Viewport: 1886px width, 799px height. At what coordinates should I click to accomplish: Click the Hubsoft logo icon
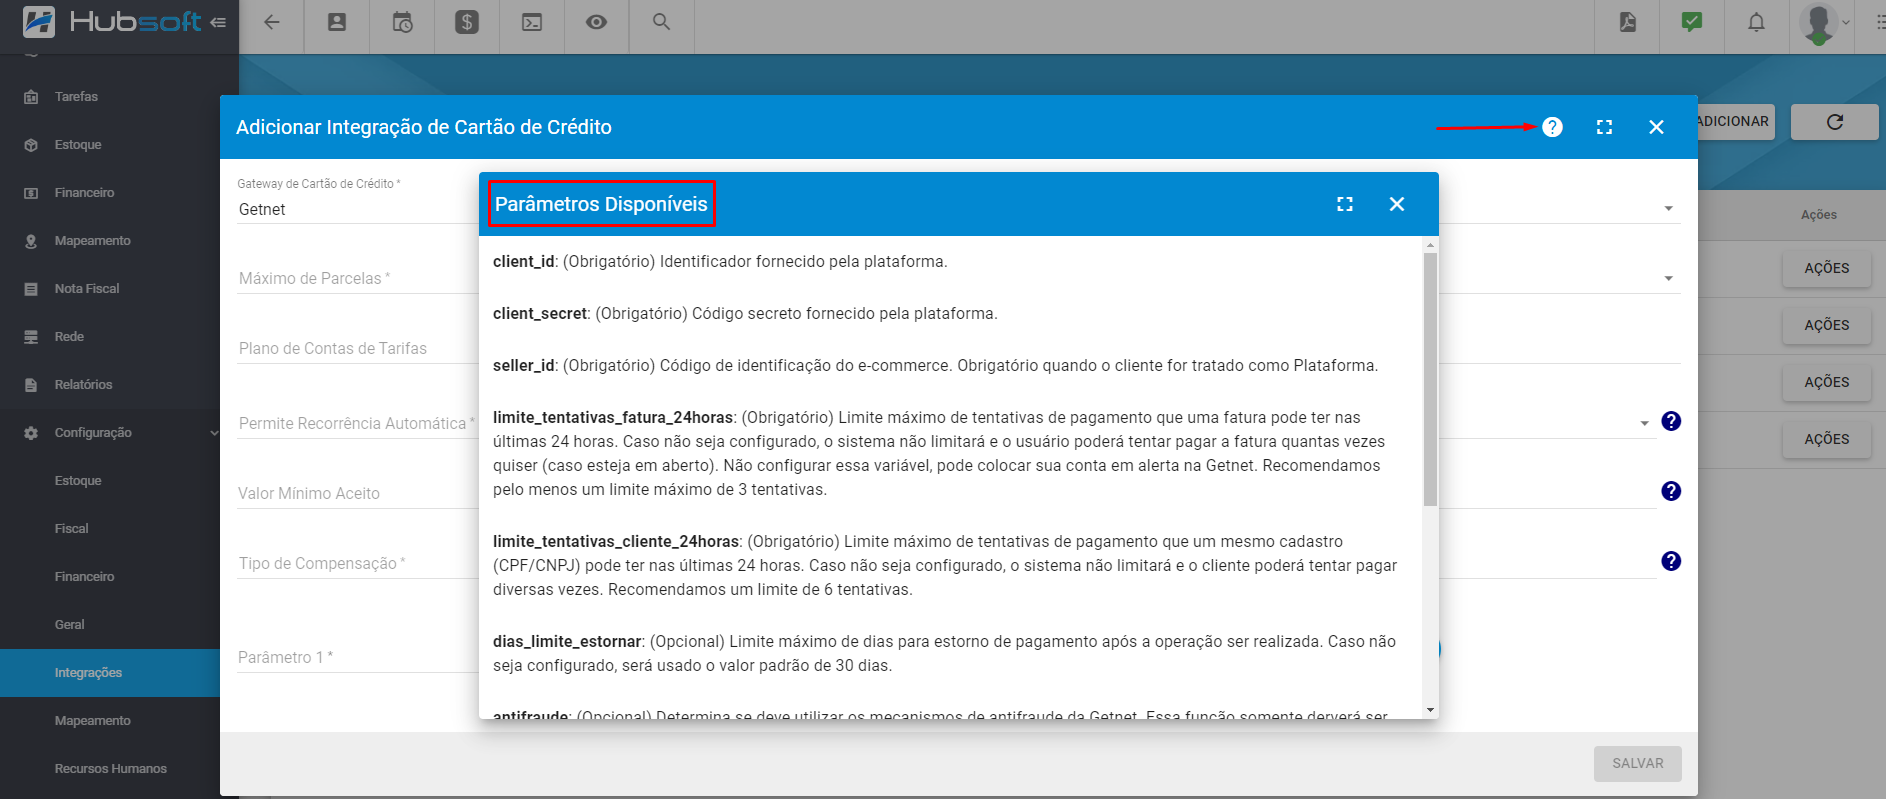tap(39, 21)
